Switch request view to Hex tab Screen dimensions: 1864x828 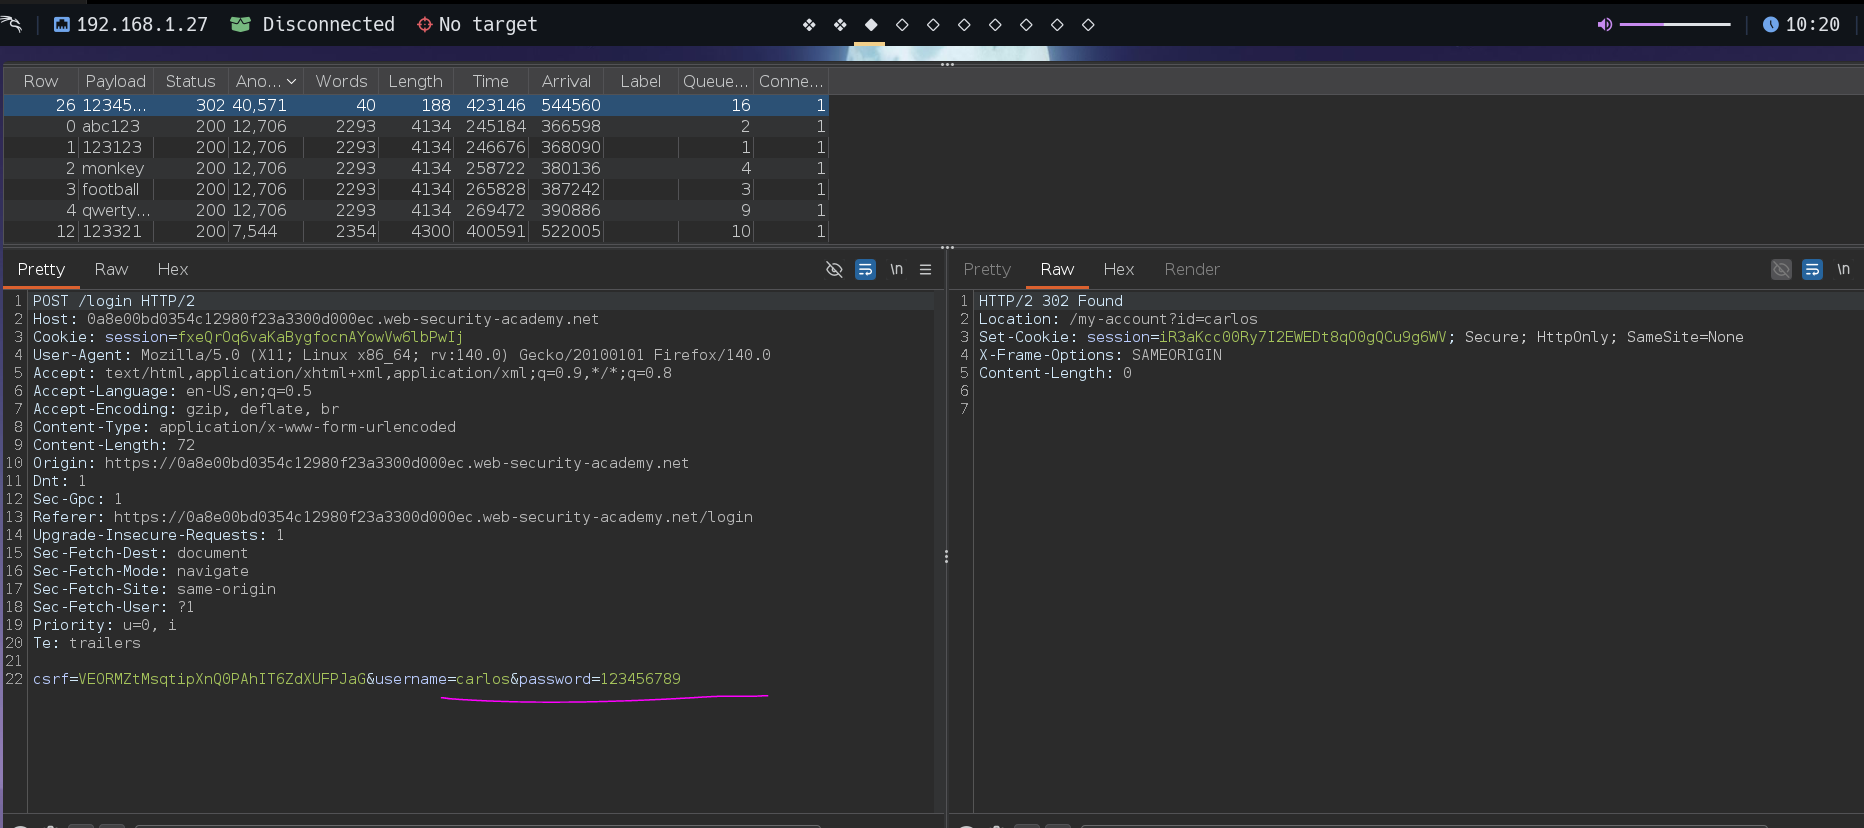pyautogui.click(x=172, y=269)
